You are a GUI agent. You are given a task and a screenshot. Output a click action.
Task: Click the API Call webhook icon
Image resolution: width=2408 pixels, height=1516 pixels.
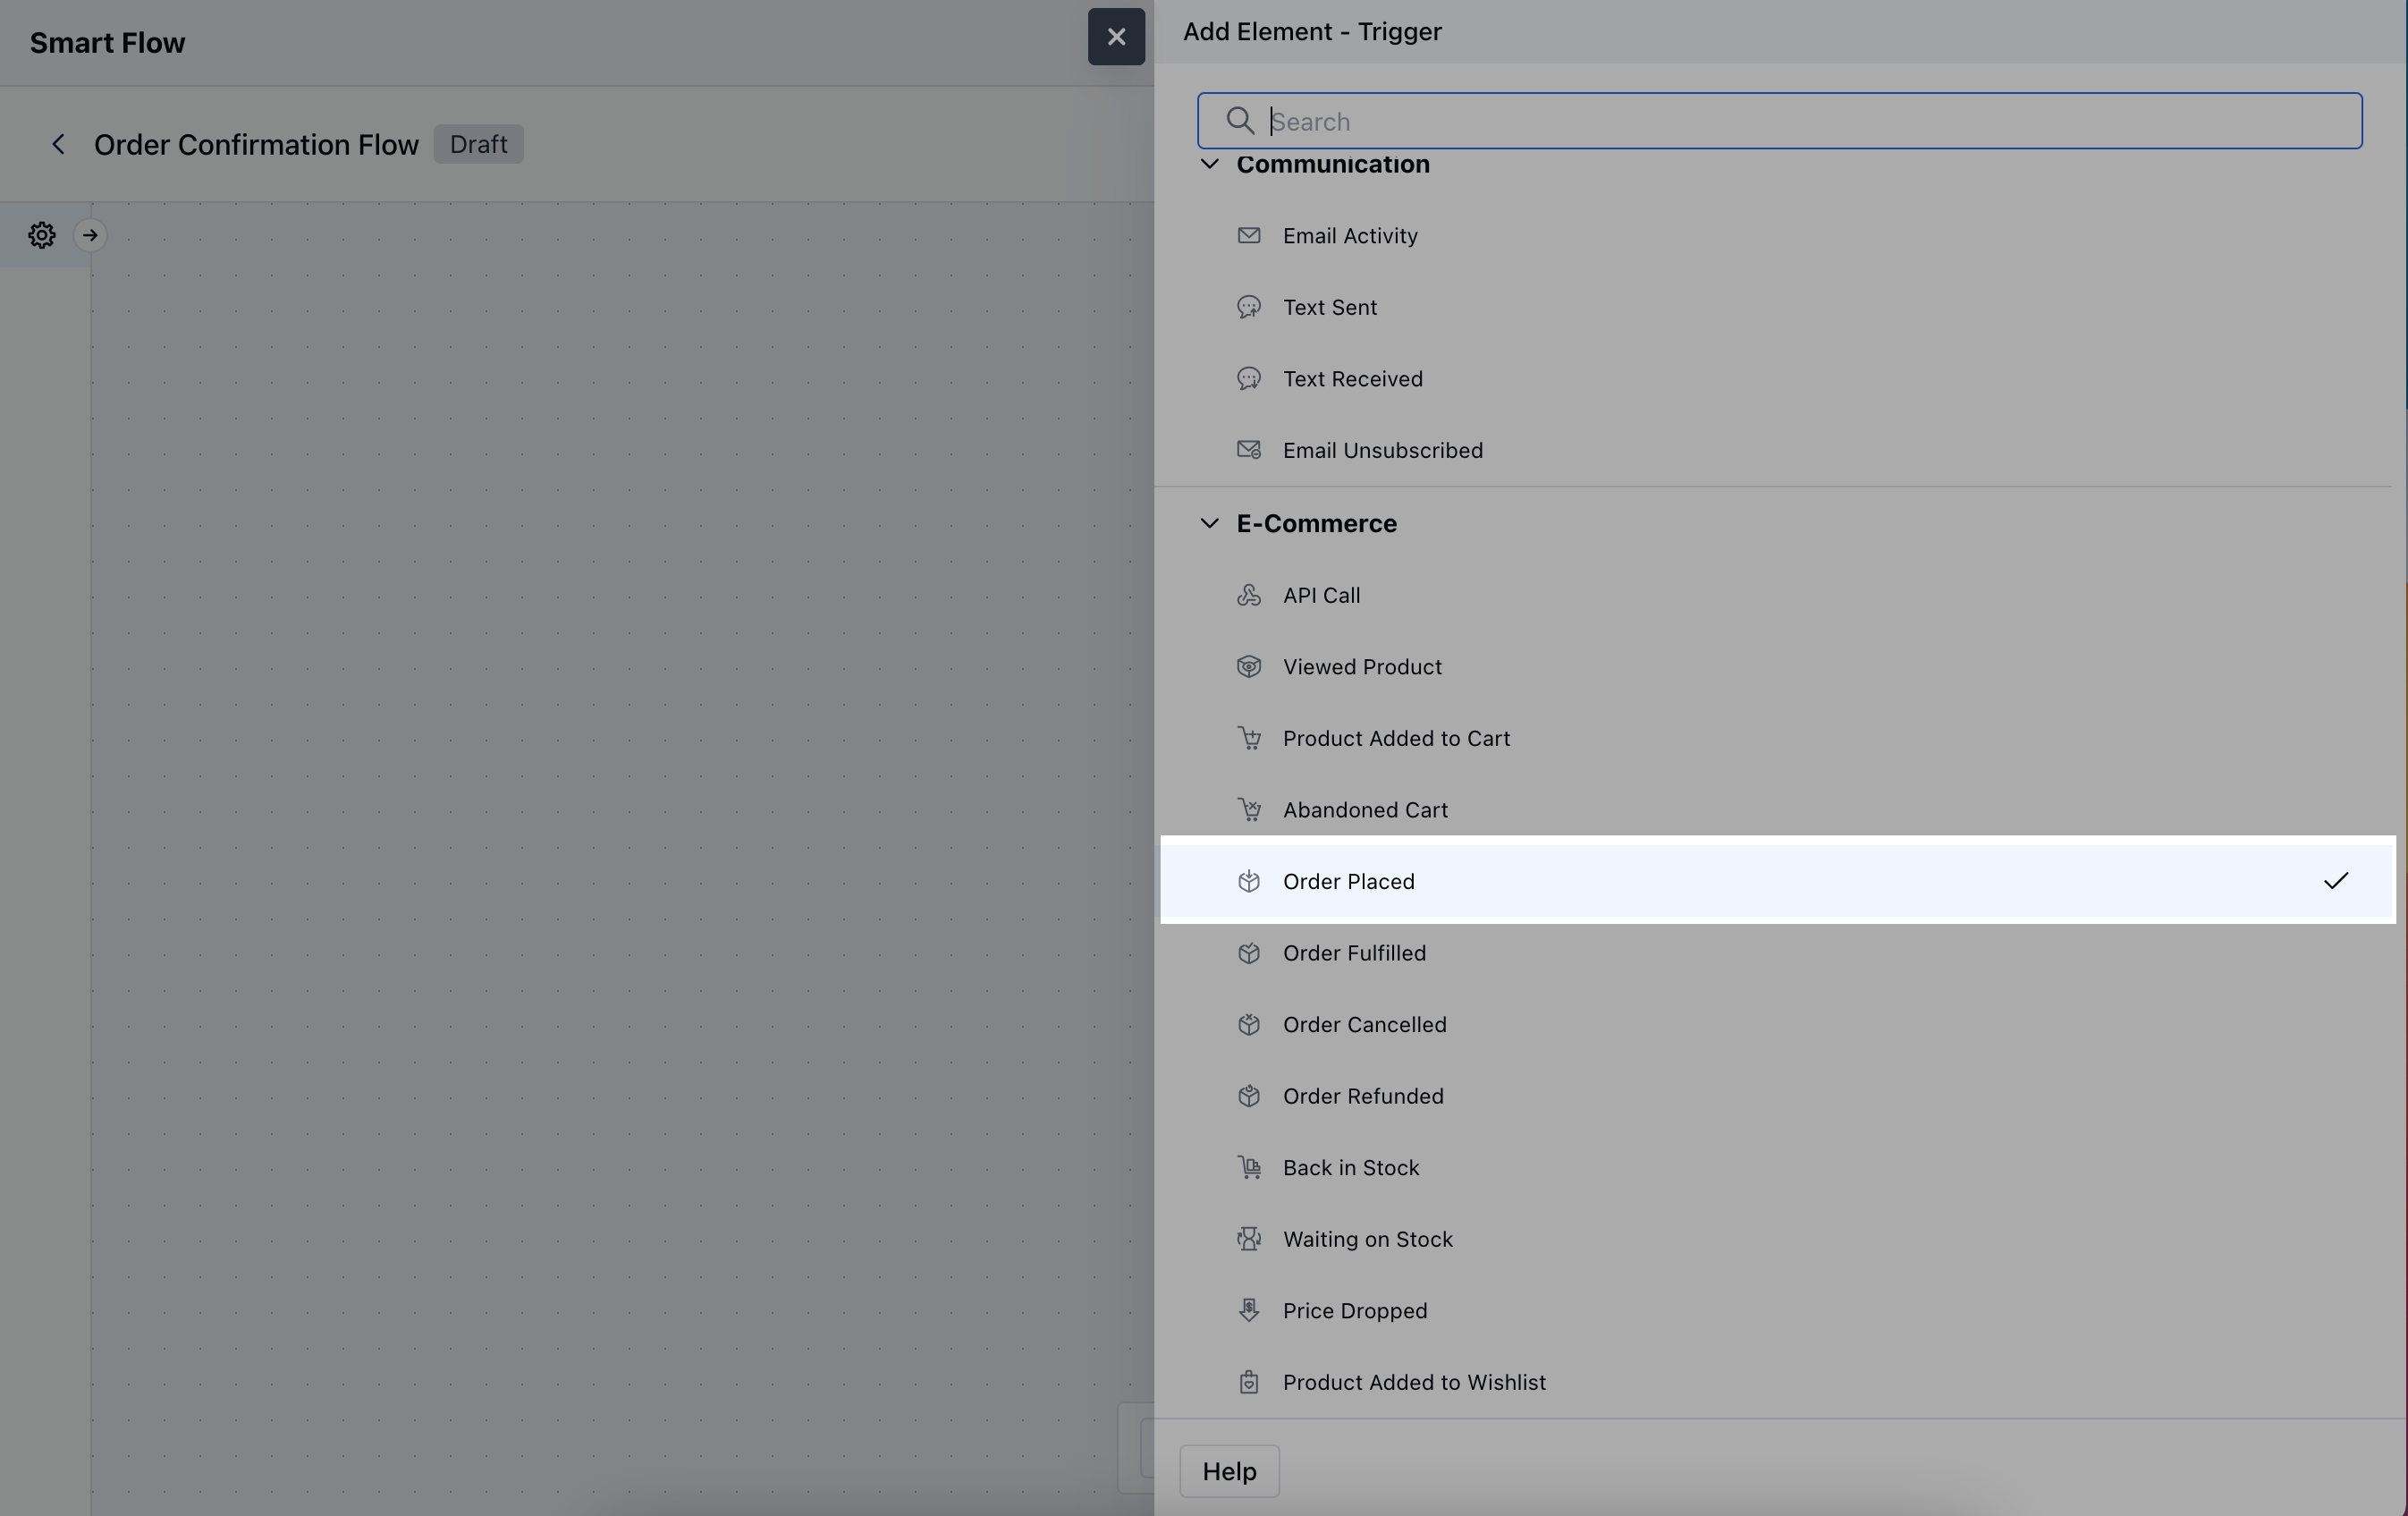click(1248, 595)
